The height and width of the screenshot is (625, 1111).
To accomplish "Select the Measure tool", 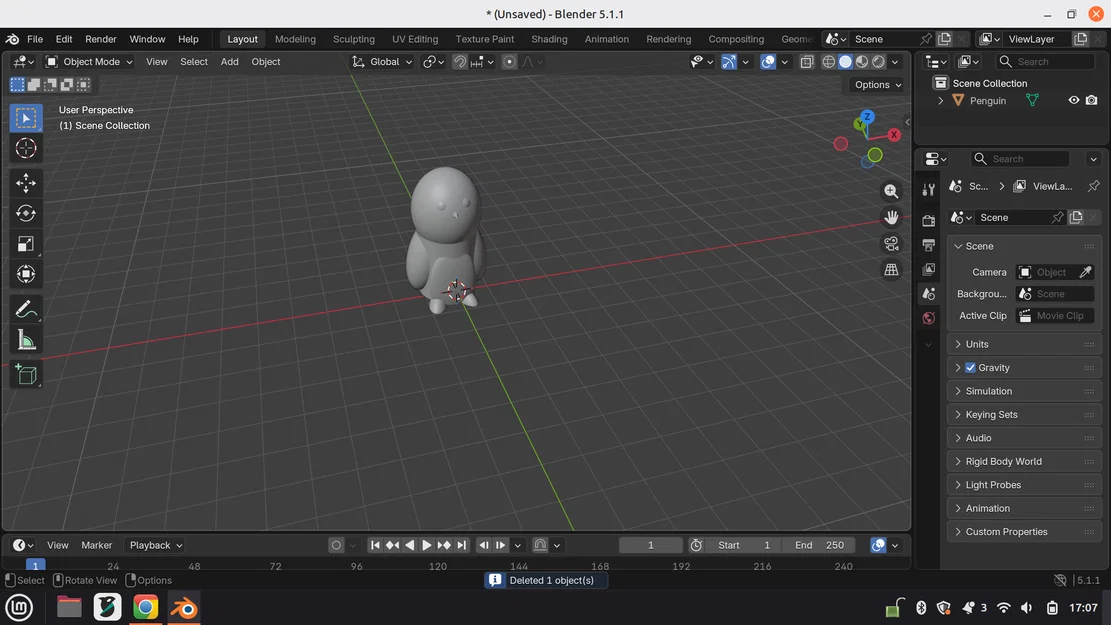I will (x=26, y=340).
